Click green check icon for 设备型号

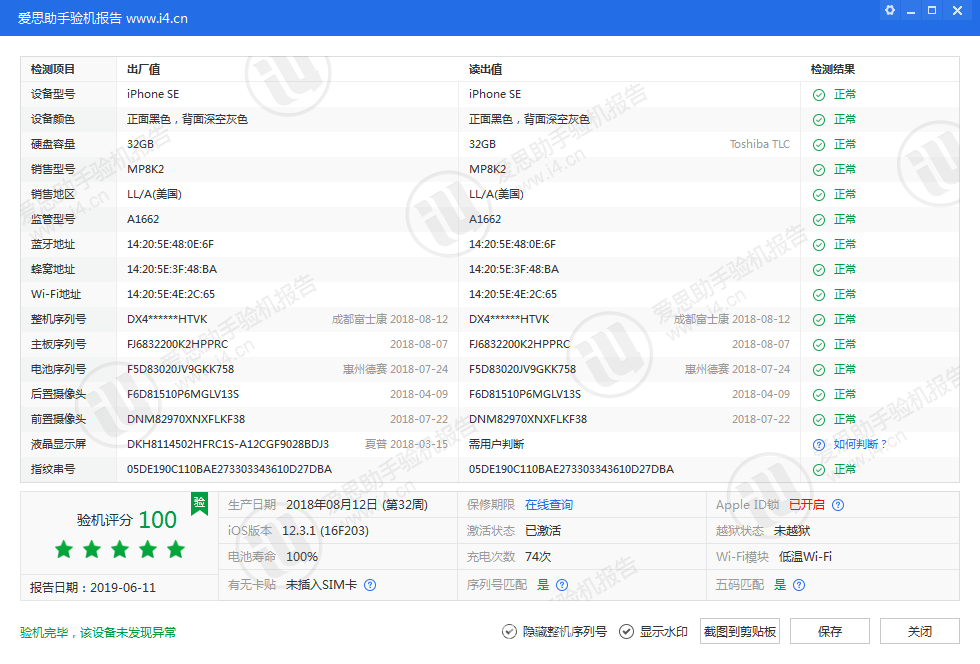pyautogui.click(x=819, y=94)
